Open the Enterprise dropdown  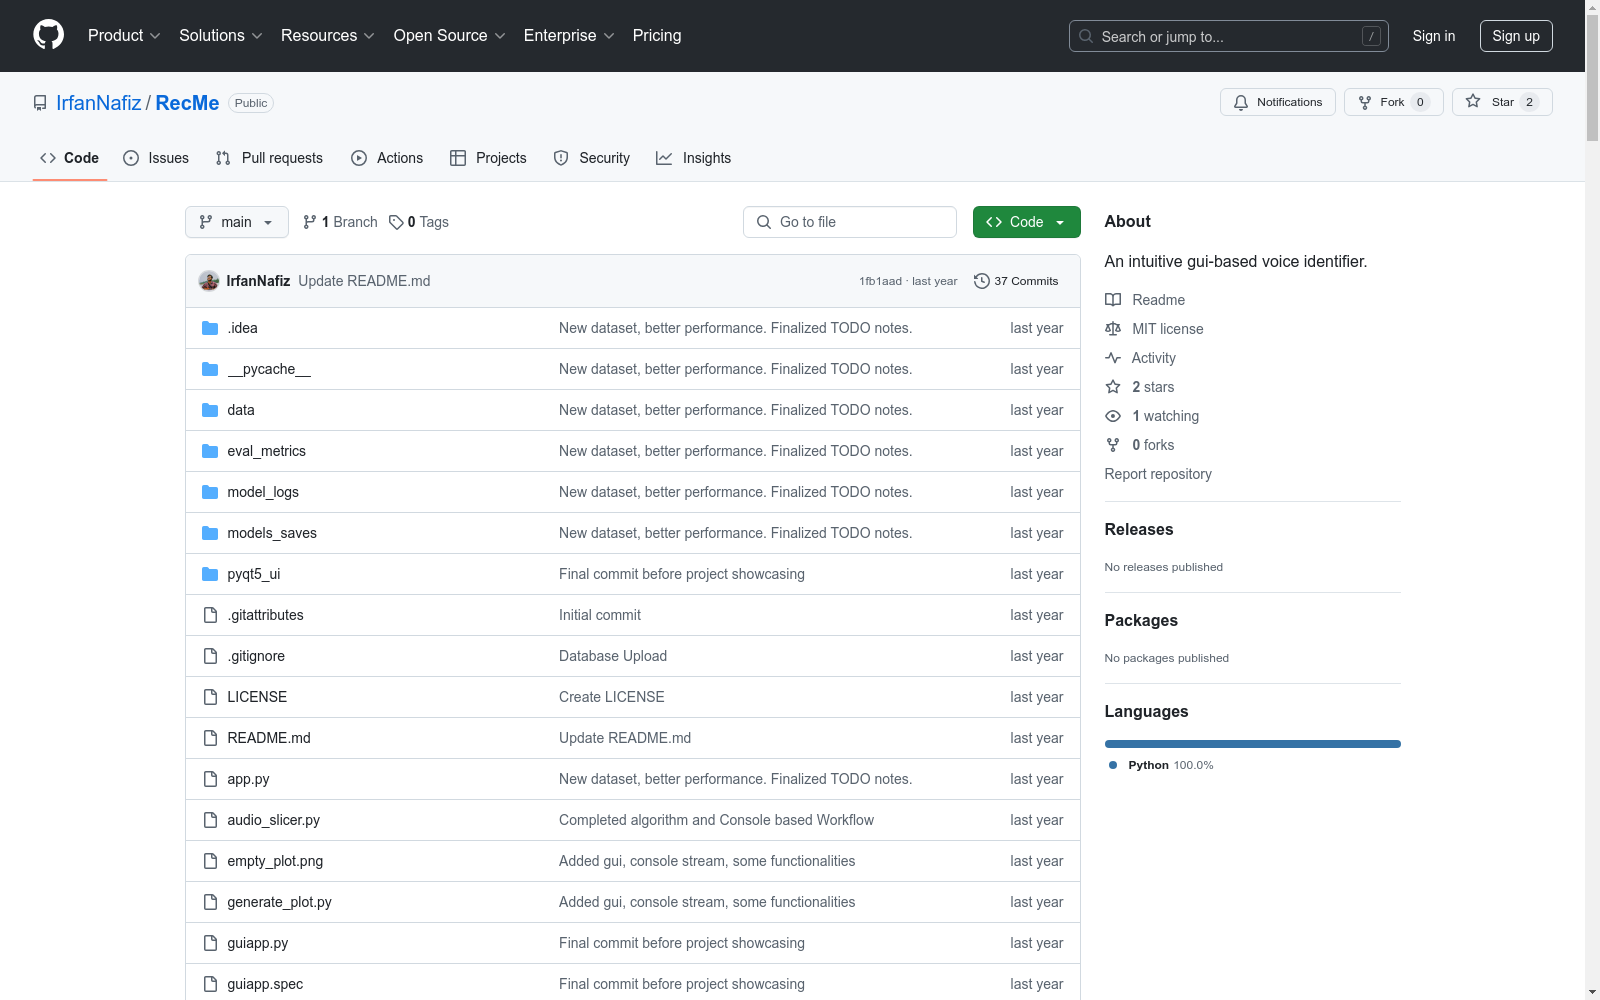[569, 35]
